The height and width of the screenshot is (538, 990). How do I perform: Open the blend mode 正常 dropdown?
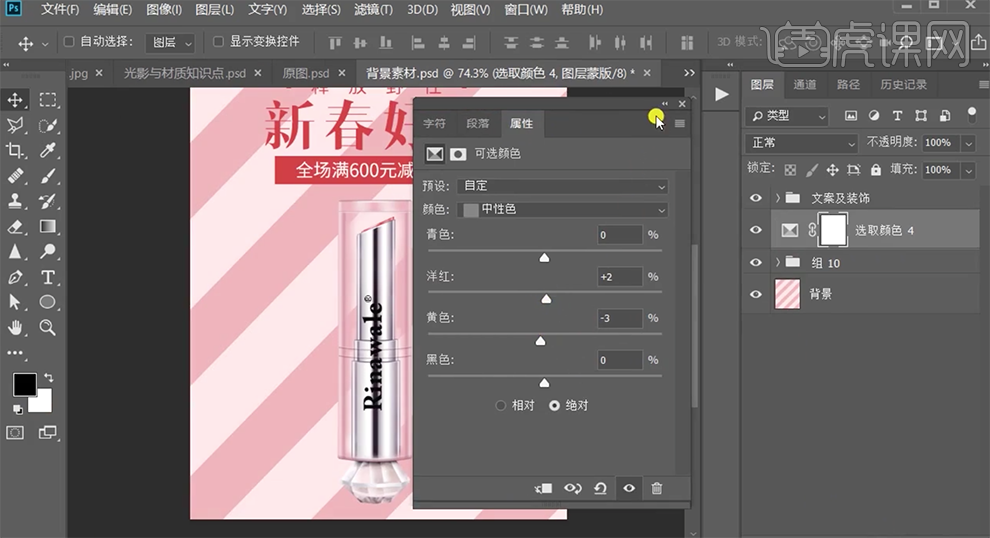pos(801,143)
